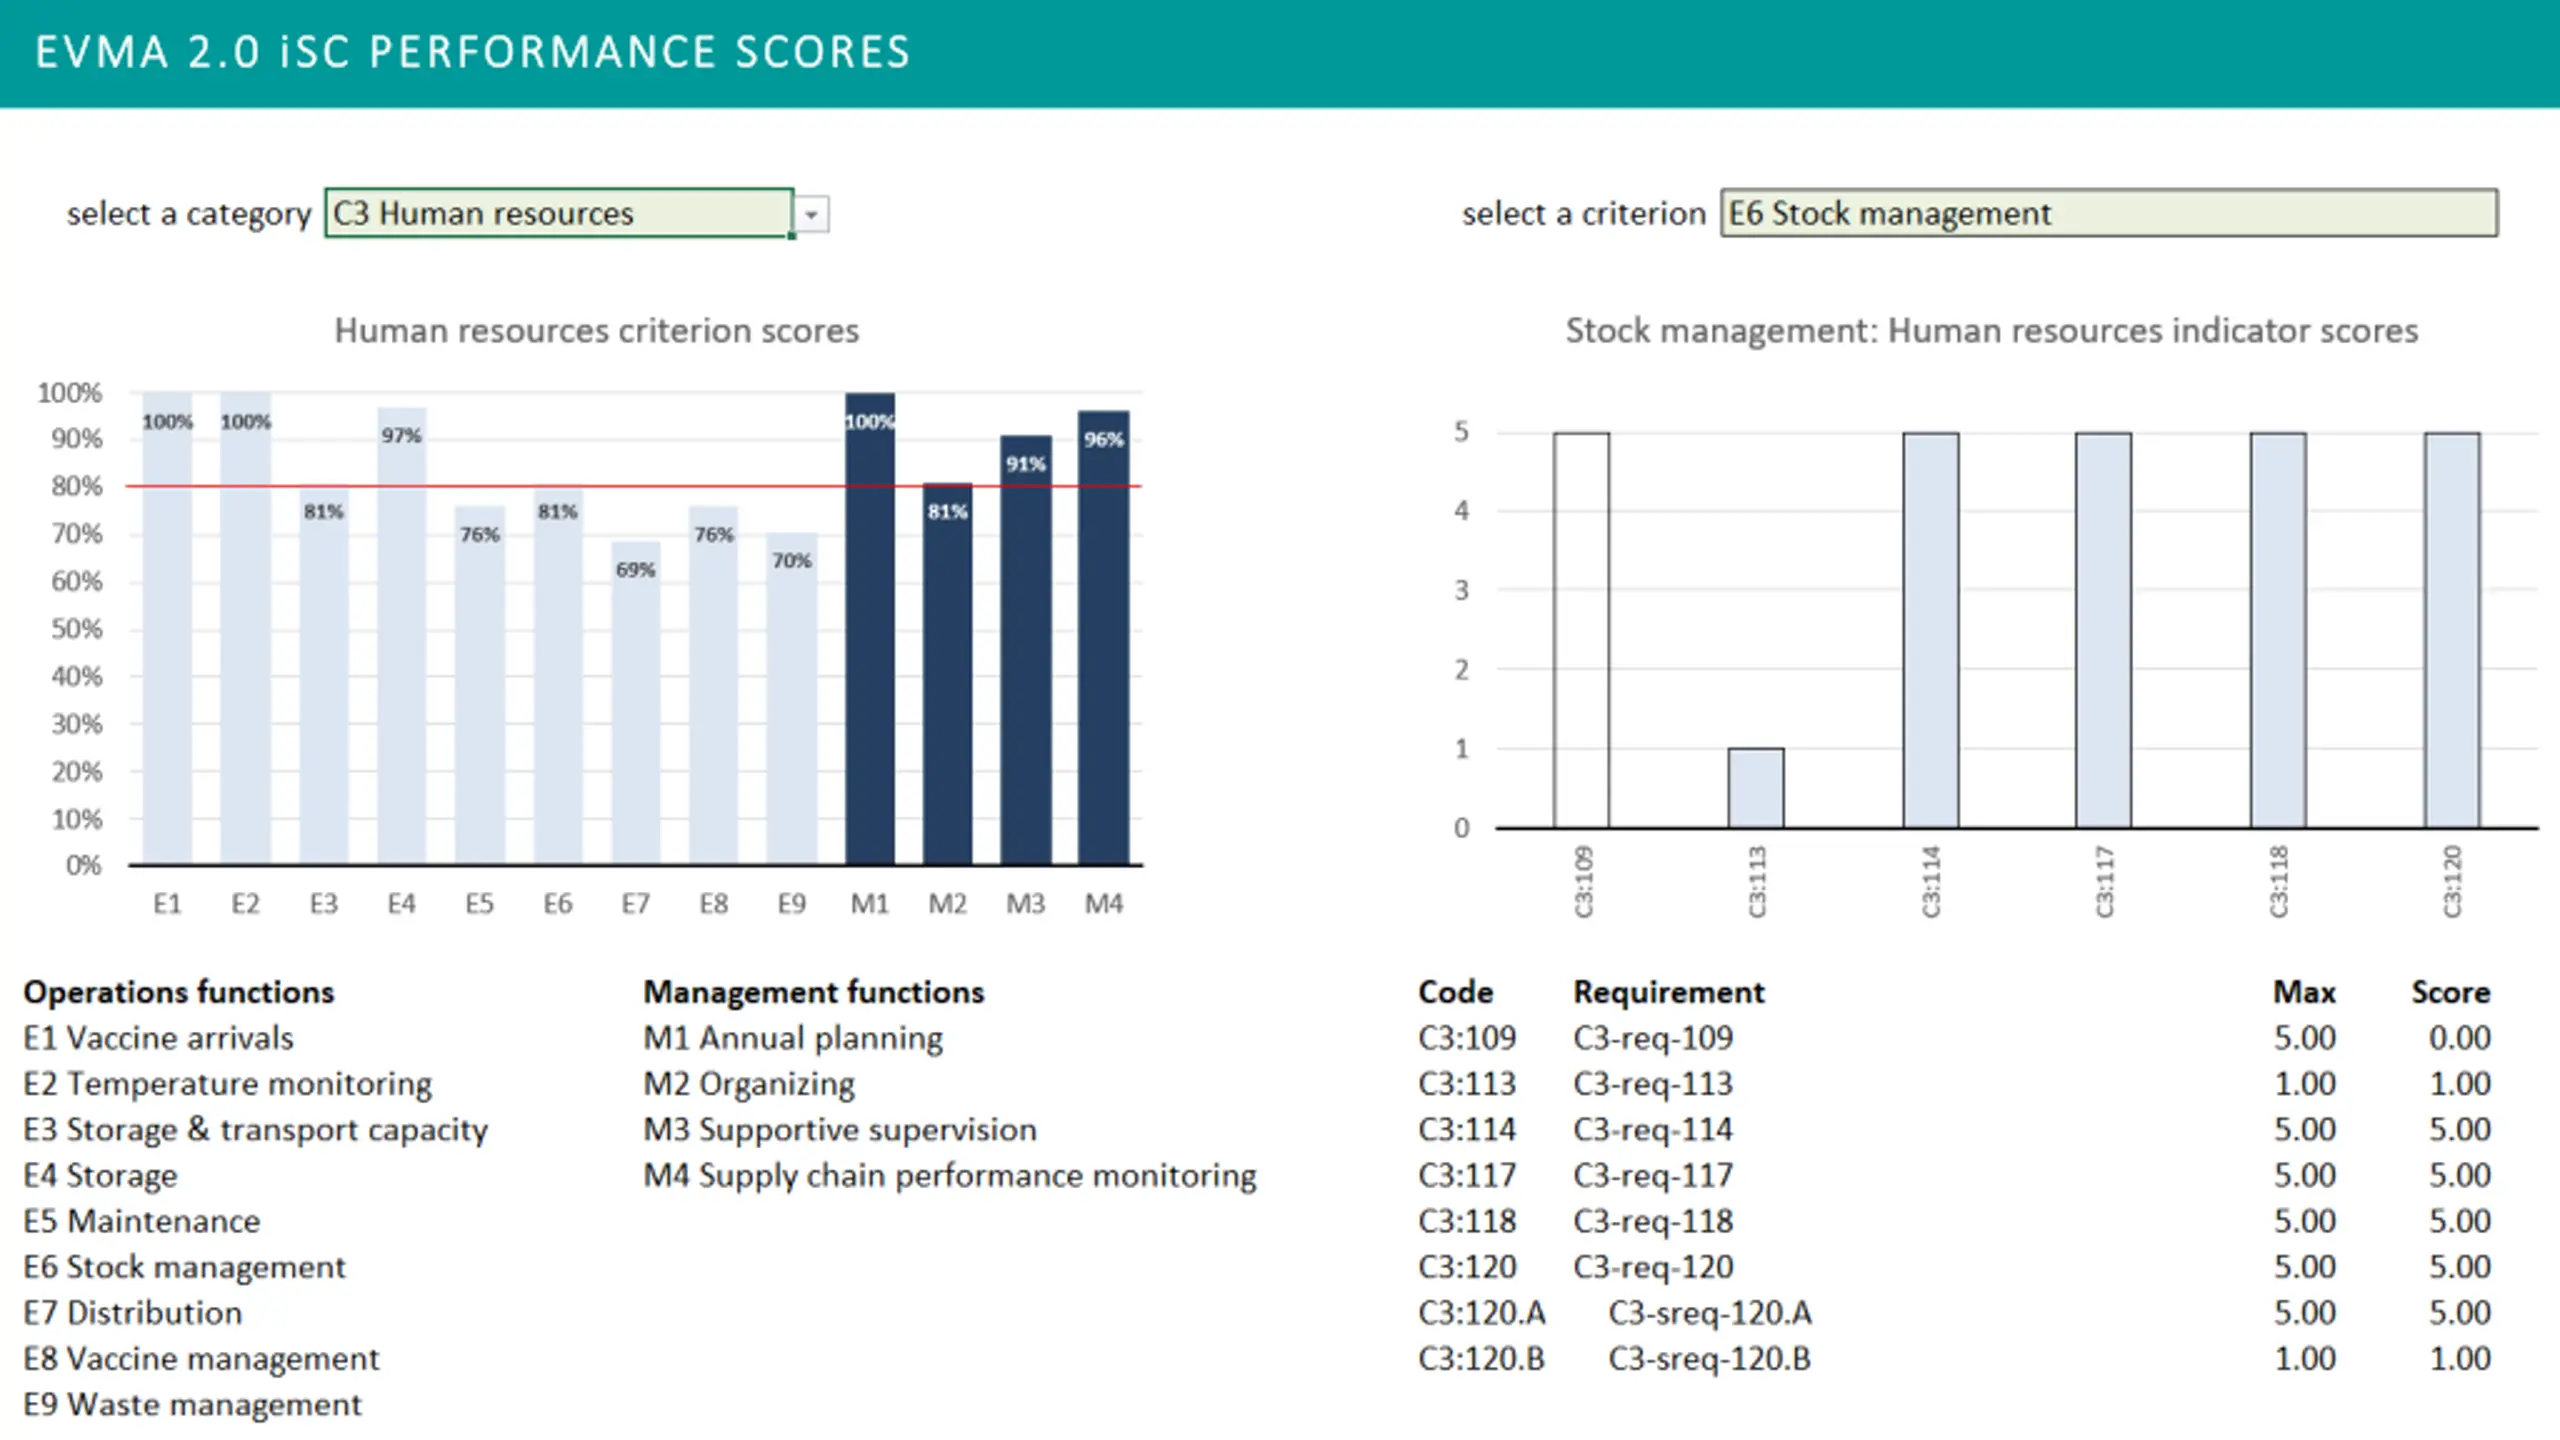Image resolution: width=2560 pixels, height=1440 pixels.
Task: Select the E5 Maintenance row
Action: (142, 1221)
